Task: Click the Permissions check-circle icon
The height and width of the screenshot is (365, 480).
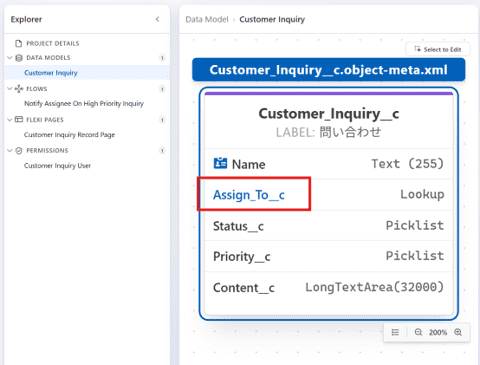Action: [x=19, y=151]
